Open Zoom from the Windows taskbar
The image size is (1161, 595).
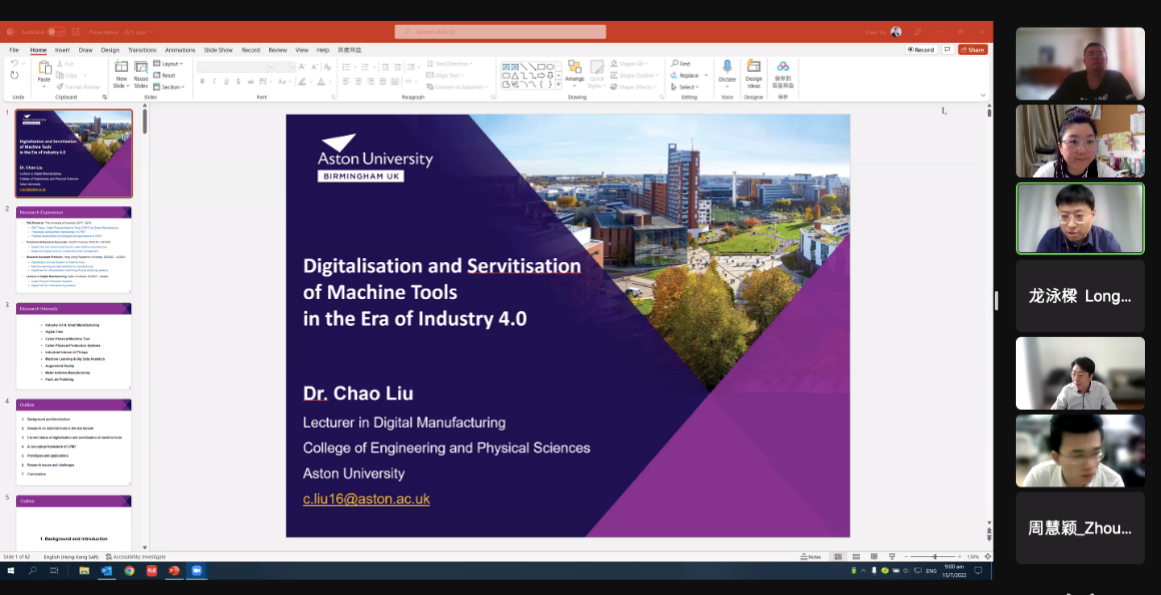[197, 570]
